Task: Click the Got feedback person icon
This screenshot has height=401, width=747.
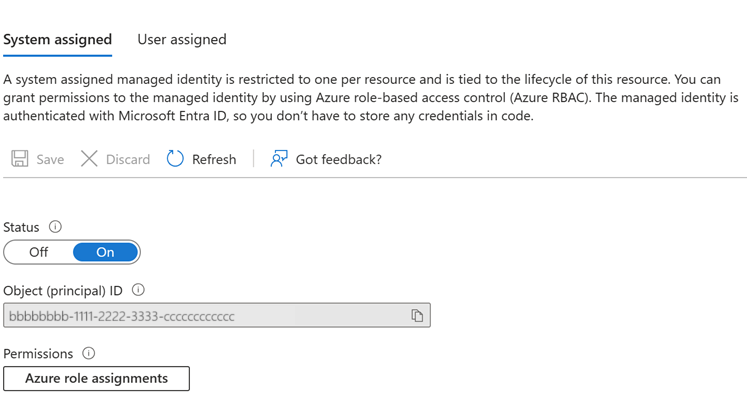Action: [279, 159]
